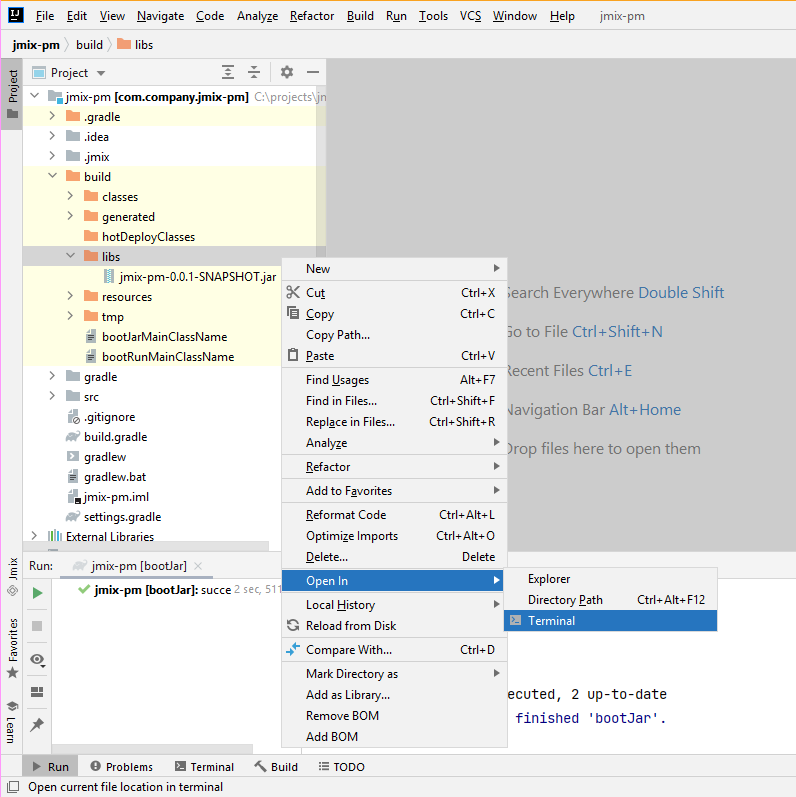Viewport: 796px width, 797px height.
Task: Open the VCS menu
Action: (470, 16)
